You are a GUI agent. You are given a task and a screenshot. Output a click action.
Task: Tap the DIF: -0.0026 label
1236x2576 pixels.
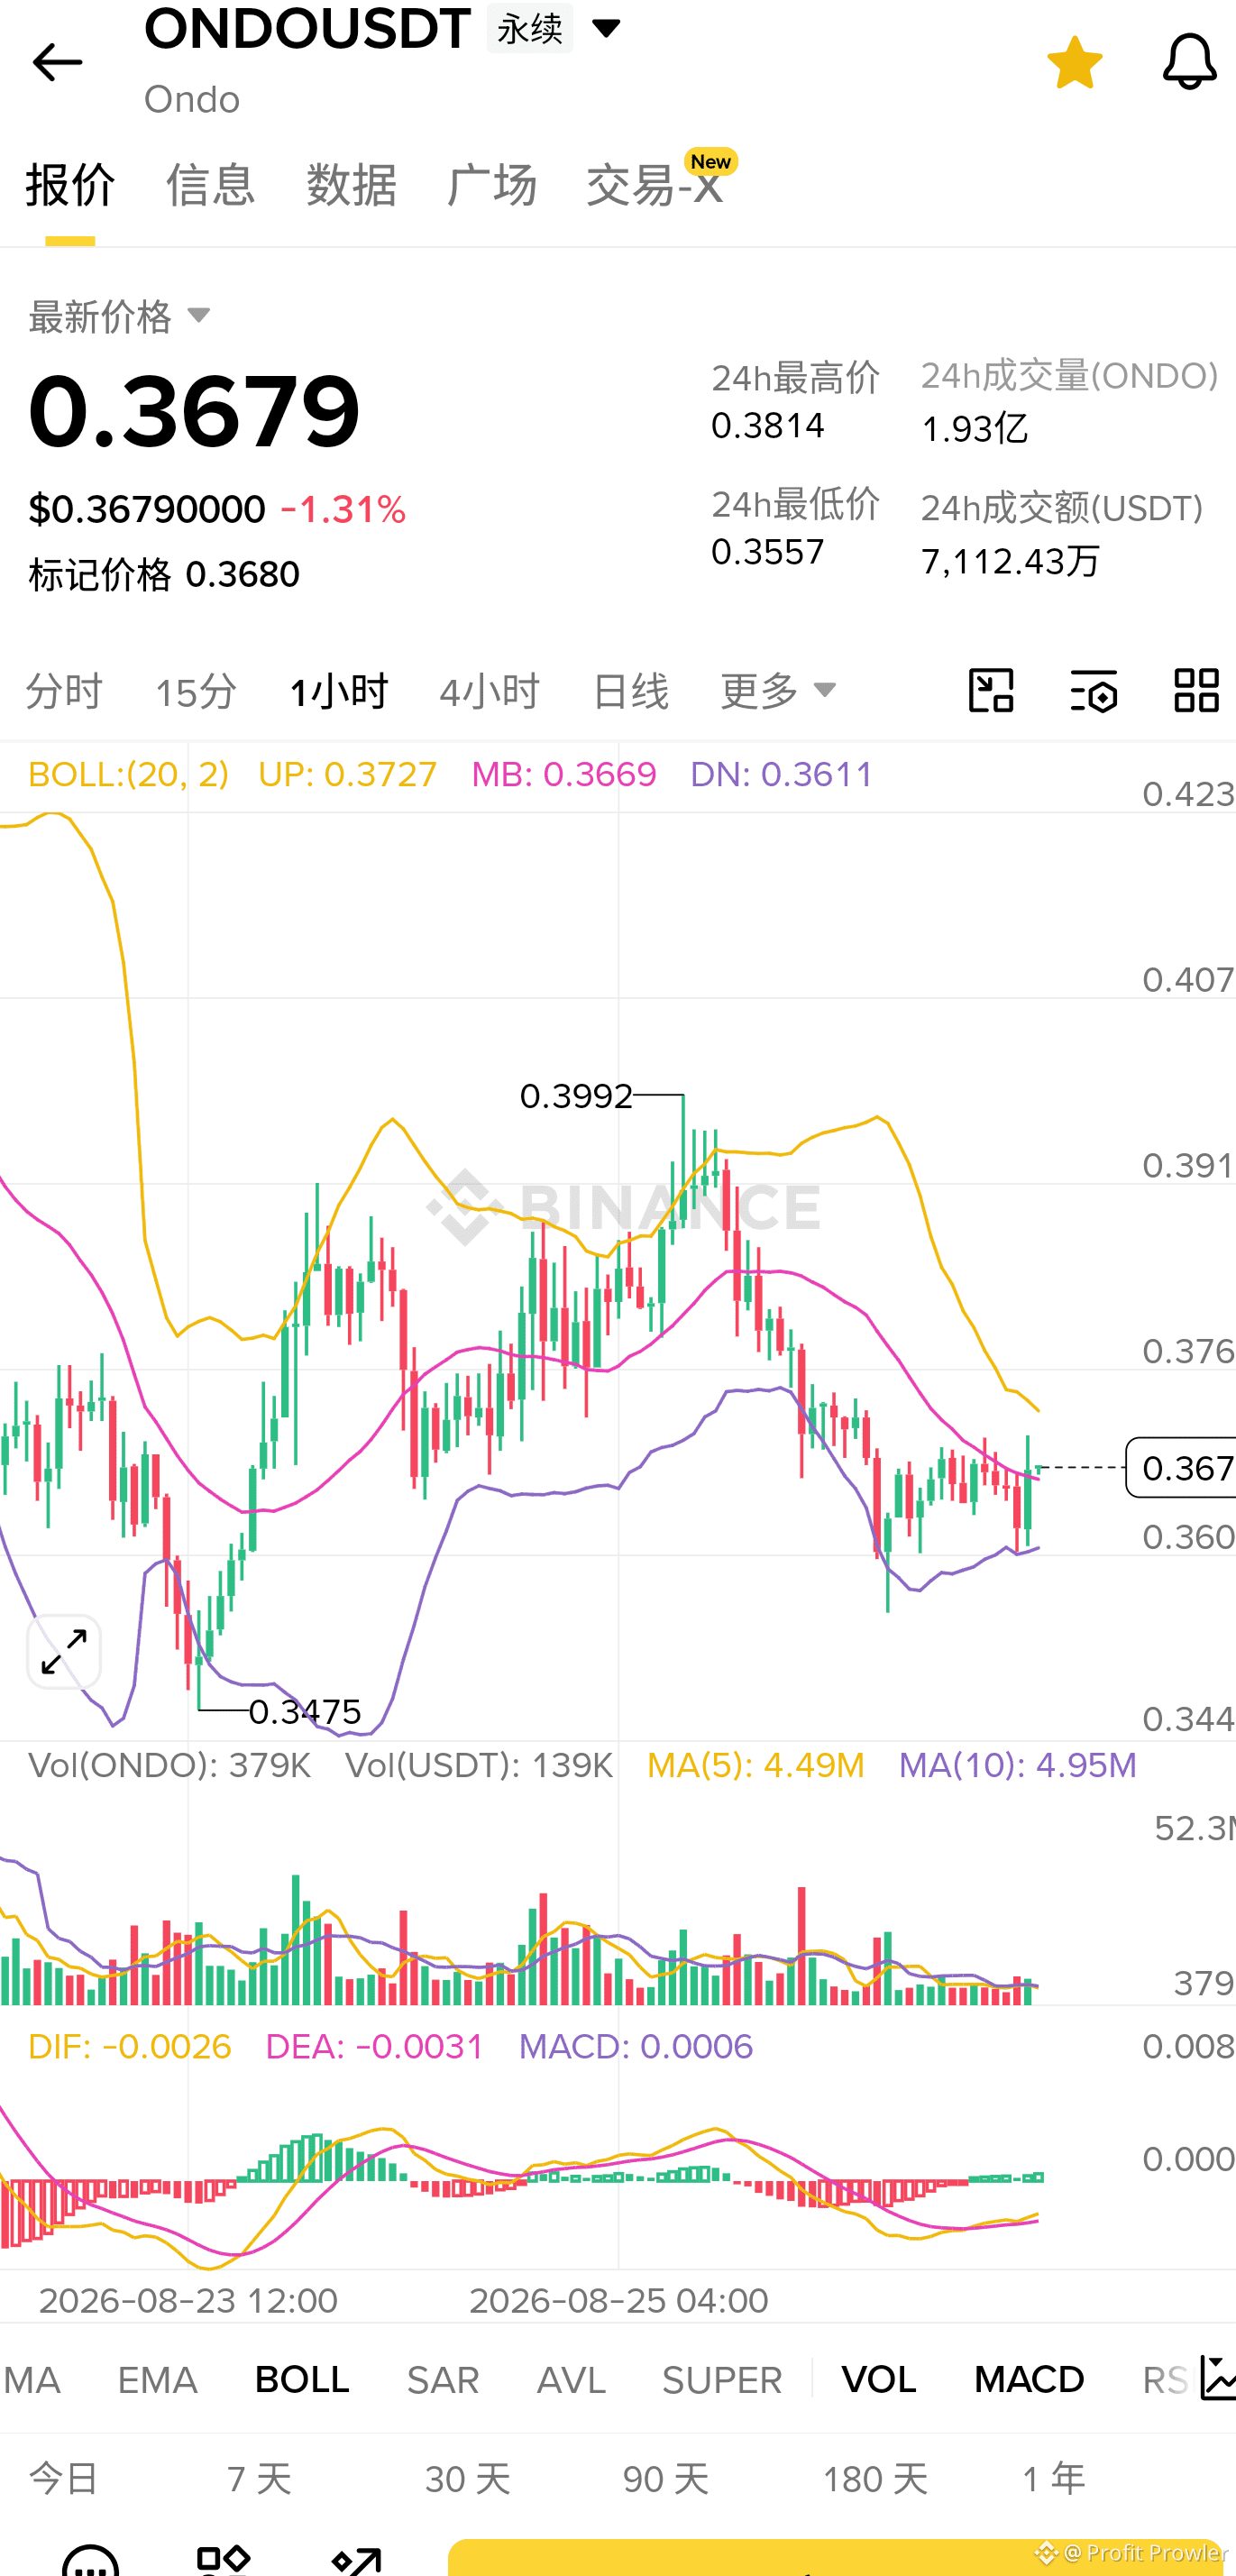(130, 2046)
